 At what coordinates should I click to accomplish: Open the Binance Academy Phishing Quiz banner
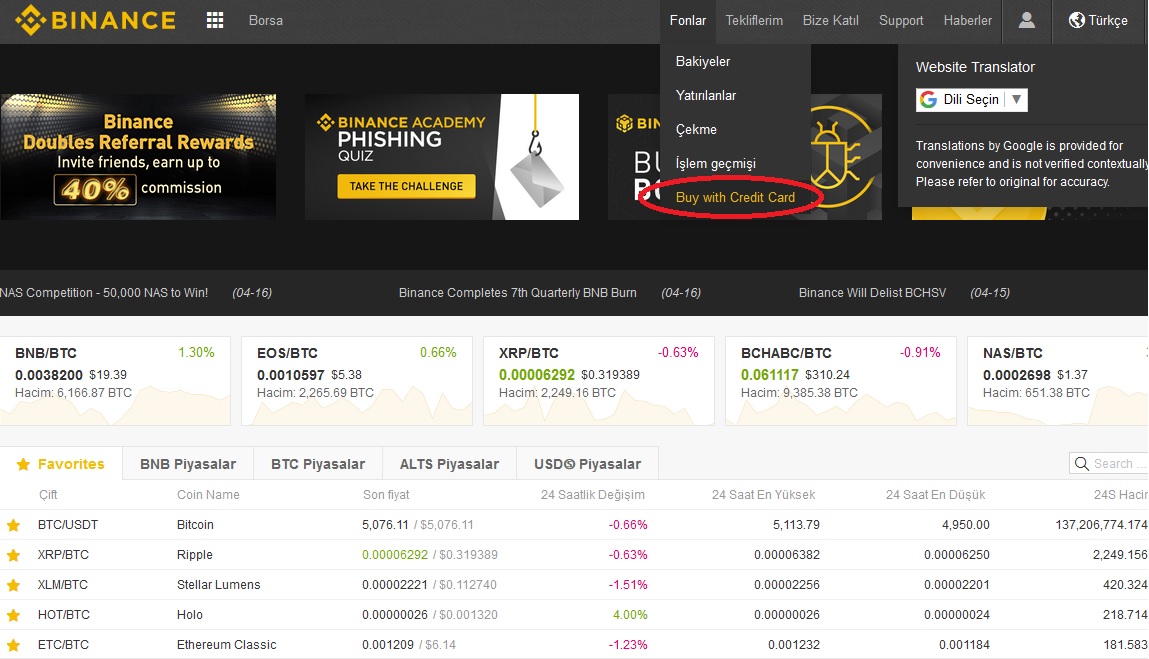coord(442,157)
